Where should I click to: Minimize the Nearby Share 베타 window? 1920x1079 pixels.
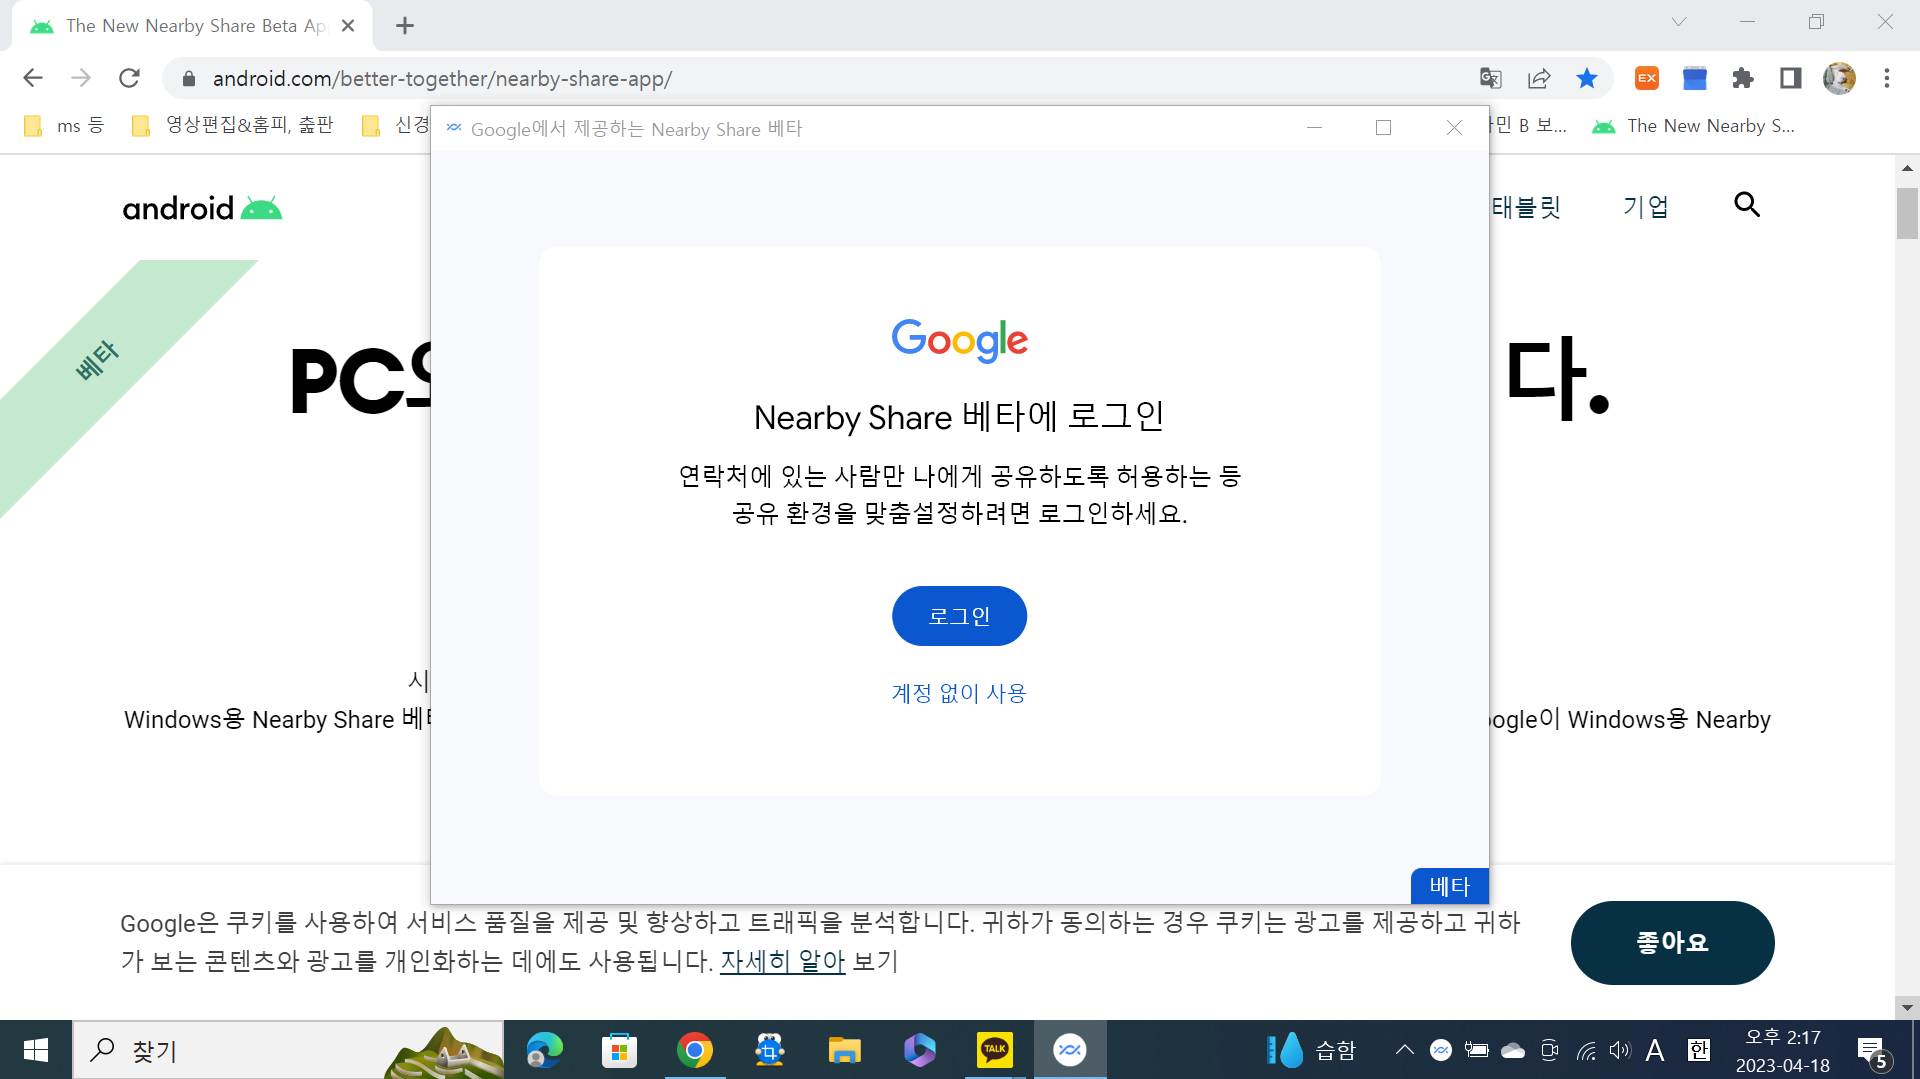(x=1314, y=128)
